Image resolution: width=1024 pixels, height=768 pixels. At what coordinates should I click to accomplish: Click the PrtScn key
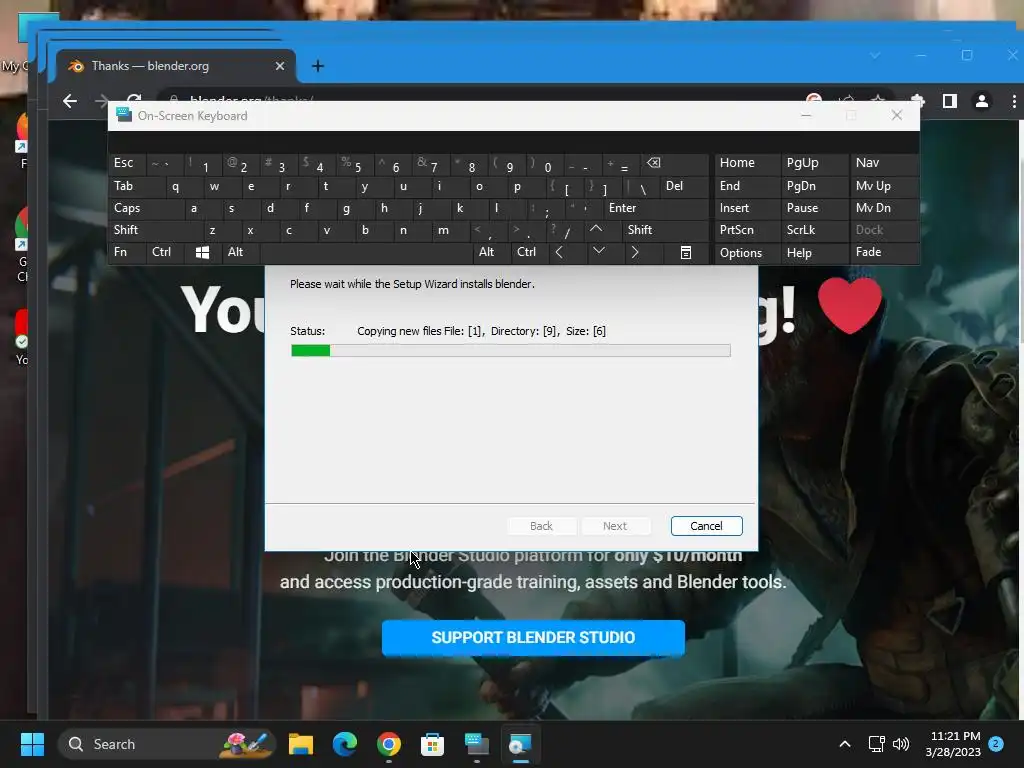[x=746, y=230]
